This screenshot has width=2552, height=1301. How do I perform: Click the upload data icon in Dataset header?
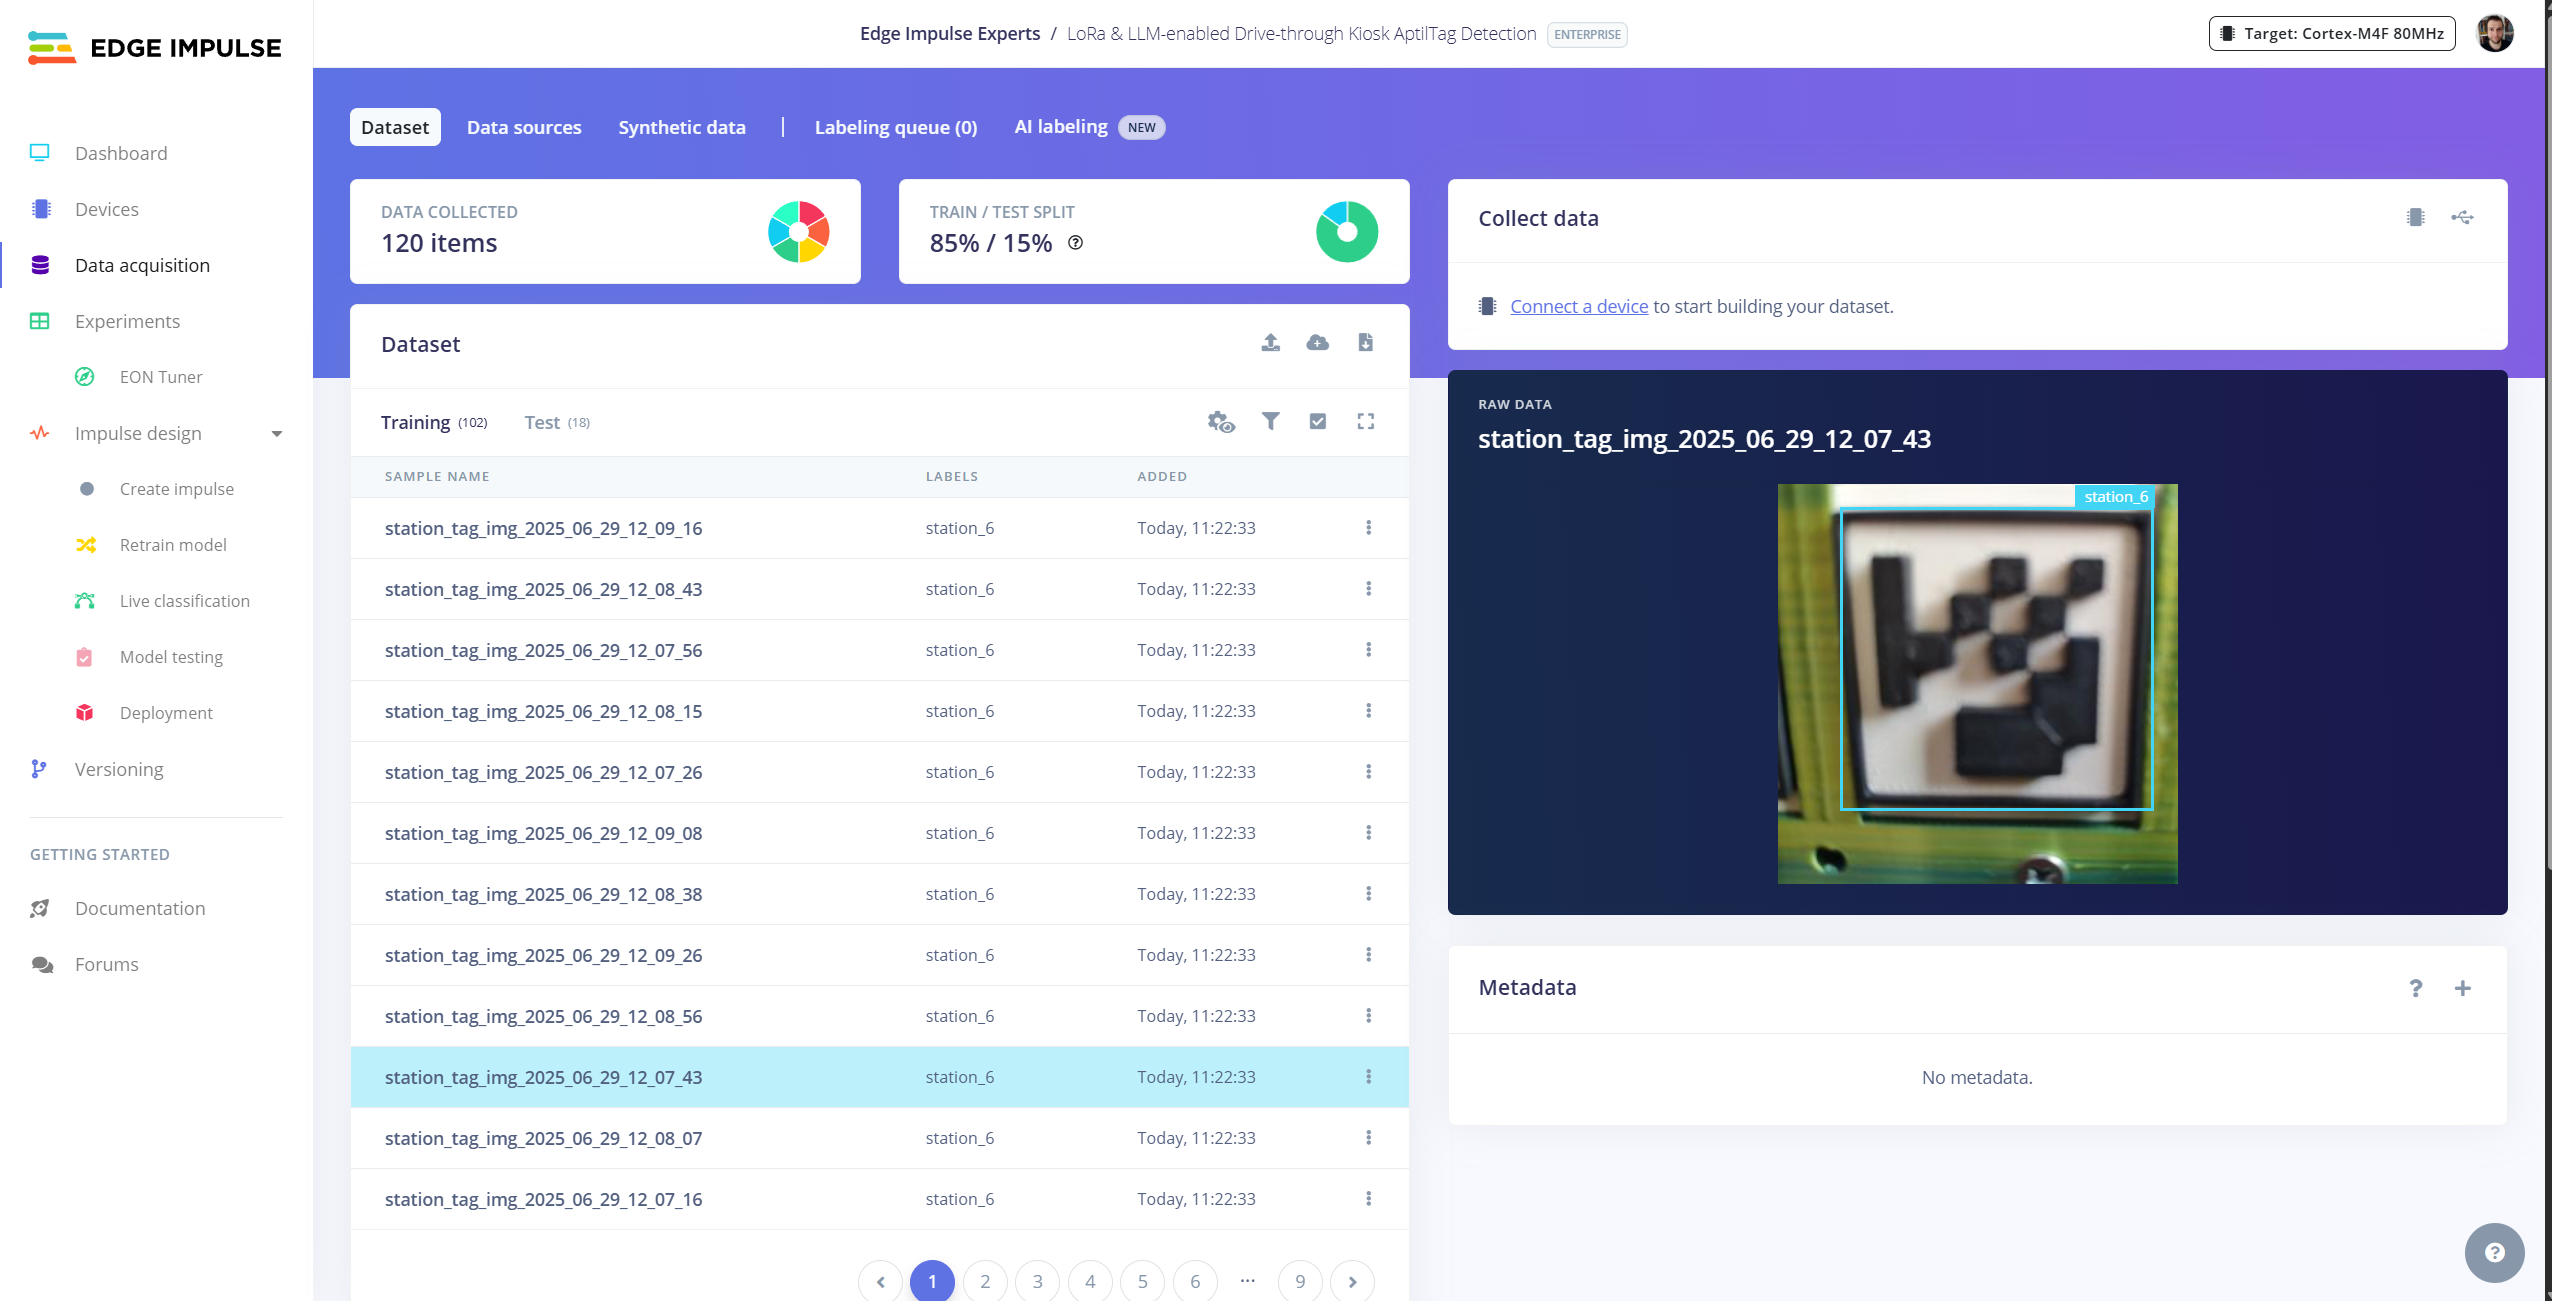tap(1270, 343)
